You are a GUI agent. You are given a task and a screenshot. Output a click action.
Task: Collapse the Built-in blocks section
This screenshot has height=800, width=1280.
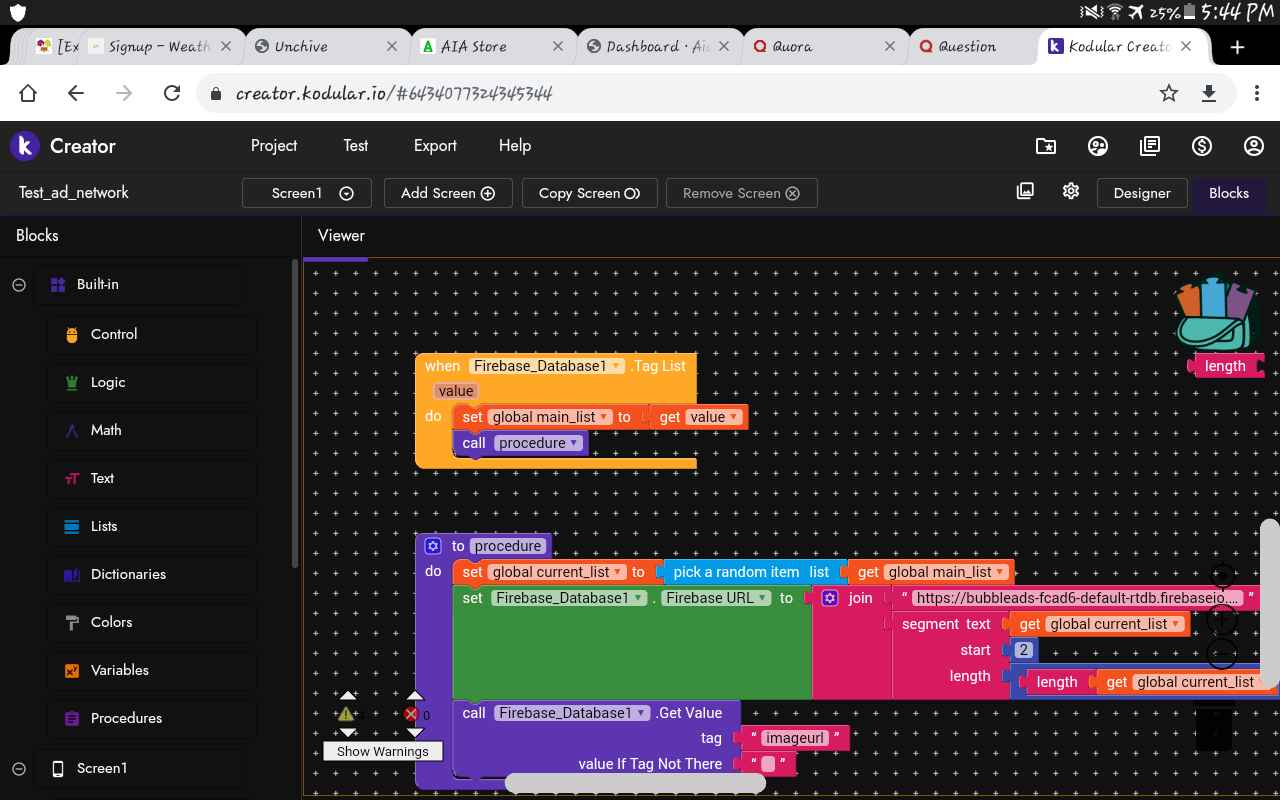(x=18, y=285)
